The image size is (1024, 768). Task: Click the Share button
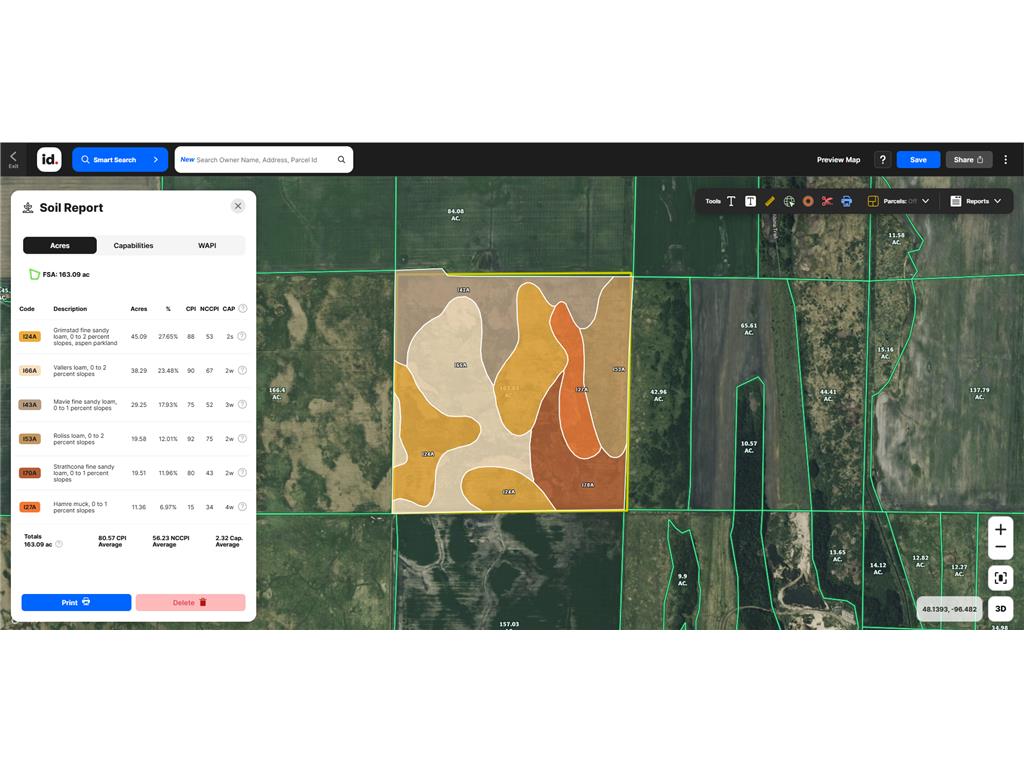click(x=969, y=159)
